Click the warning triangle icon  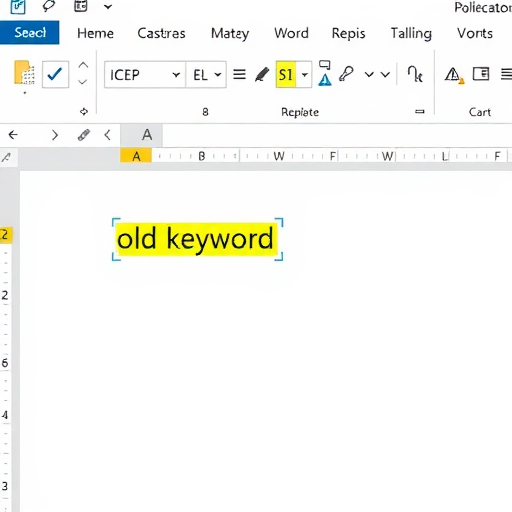pyautogui.click(x=454, y=75)
